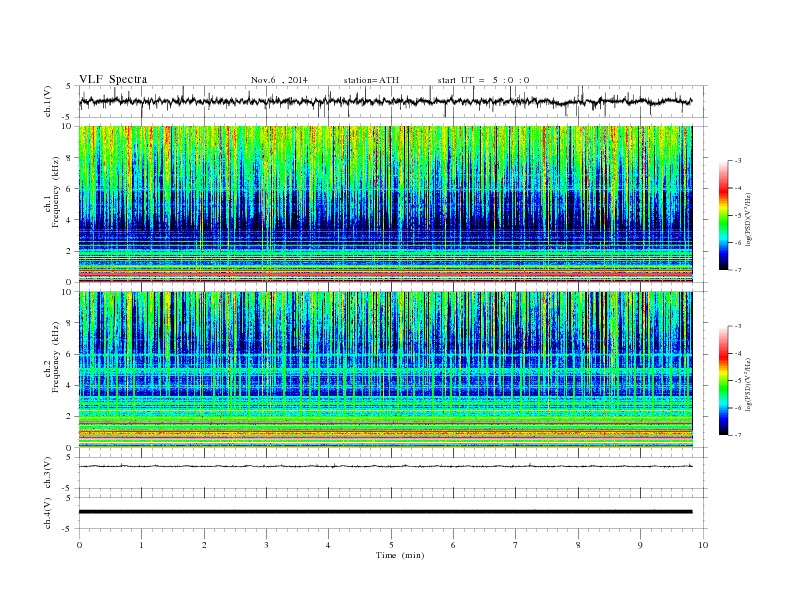
Task: Click time axis tick label "1"
Action: point(141,545)
